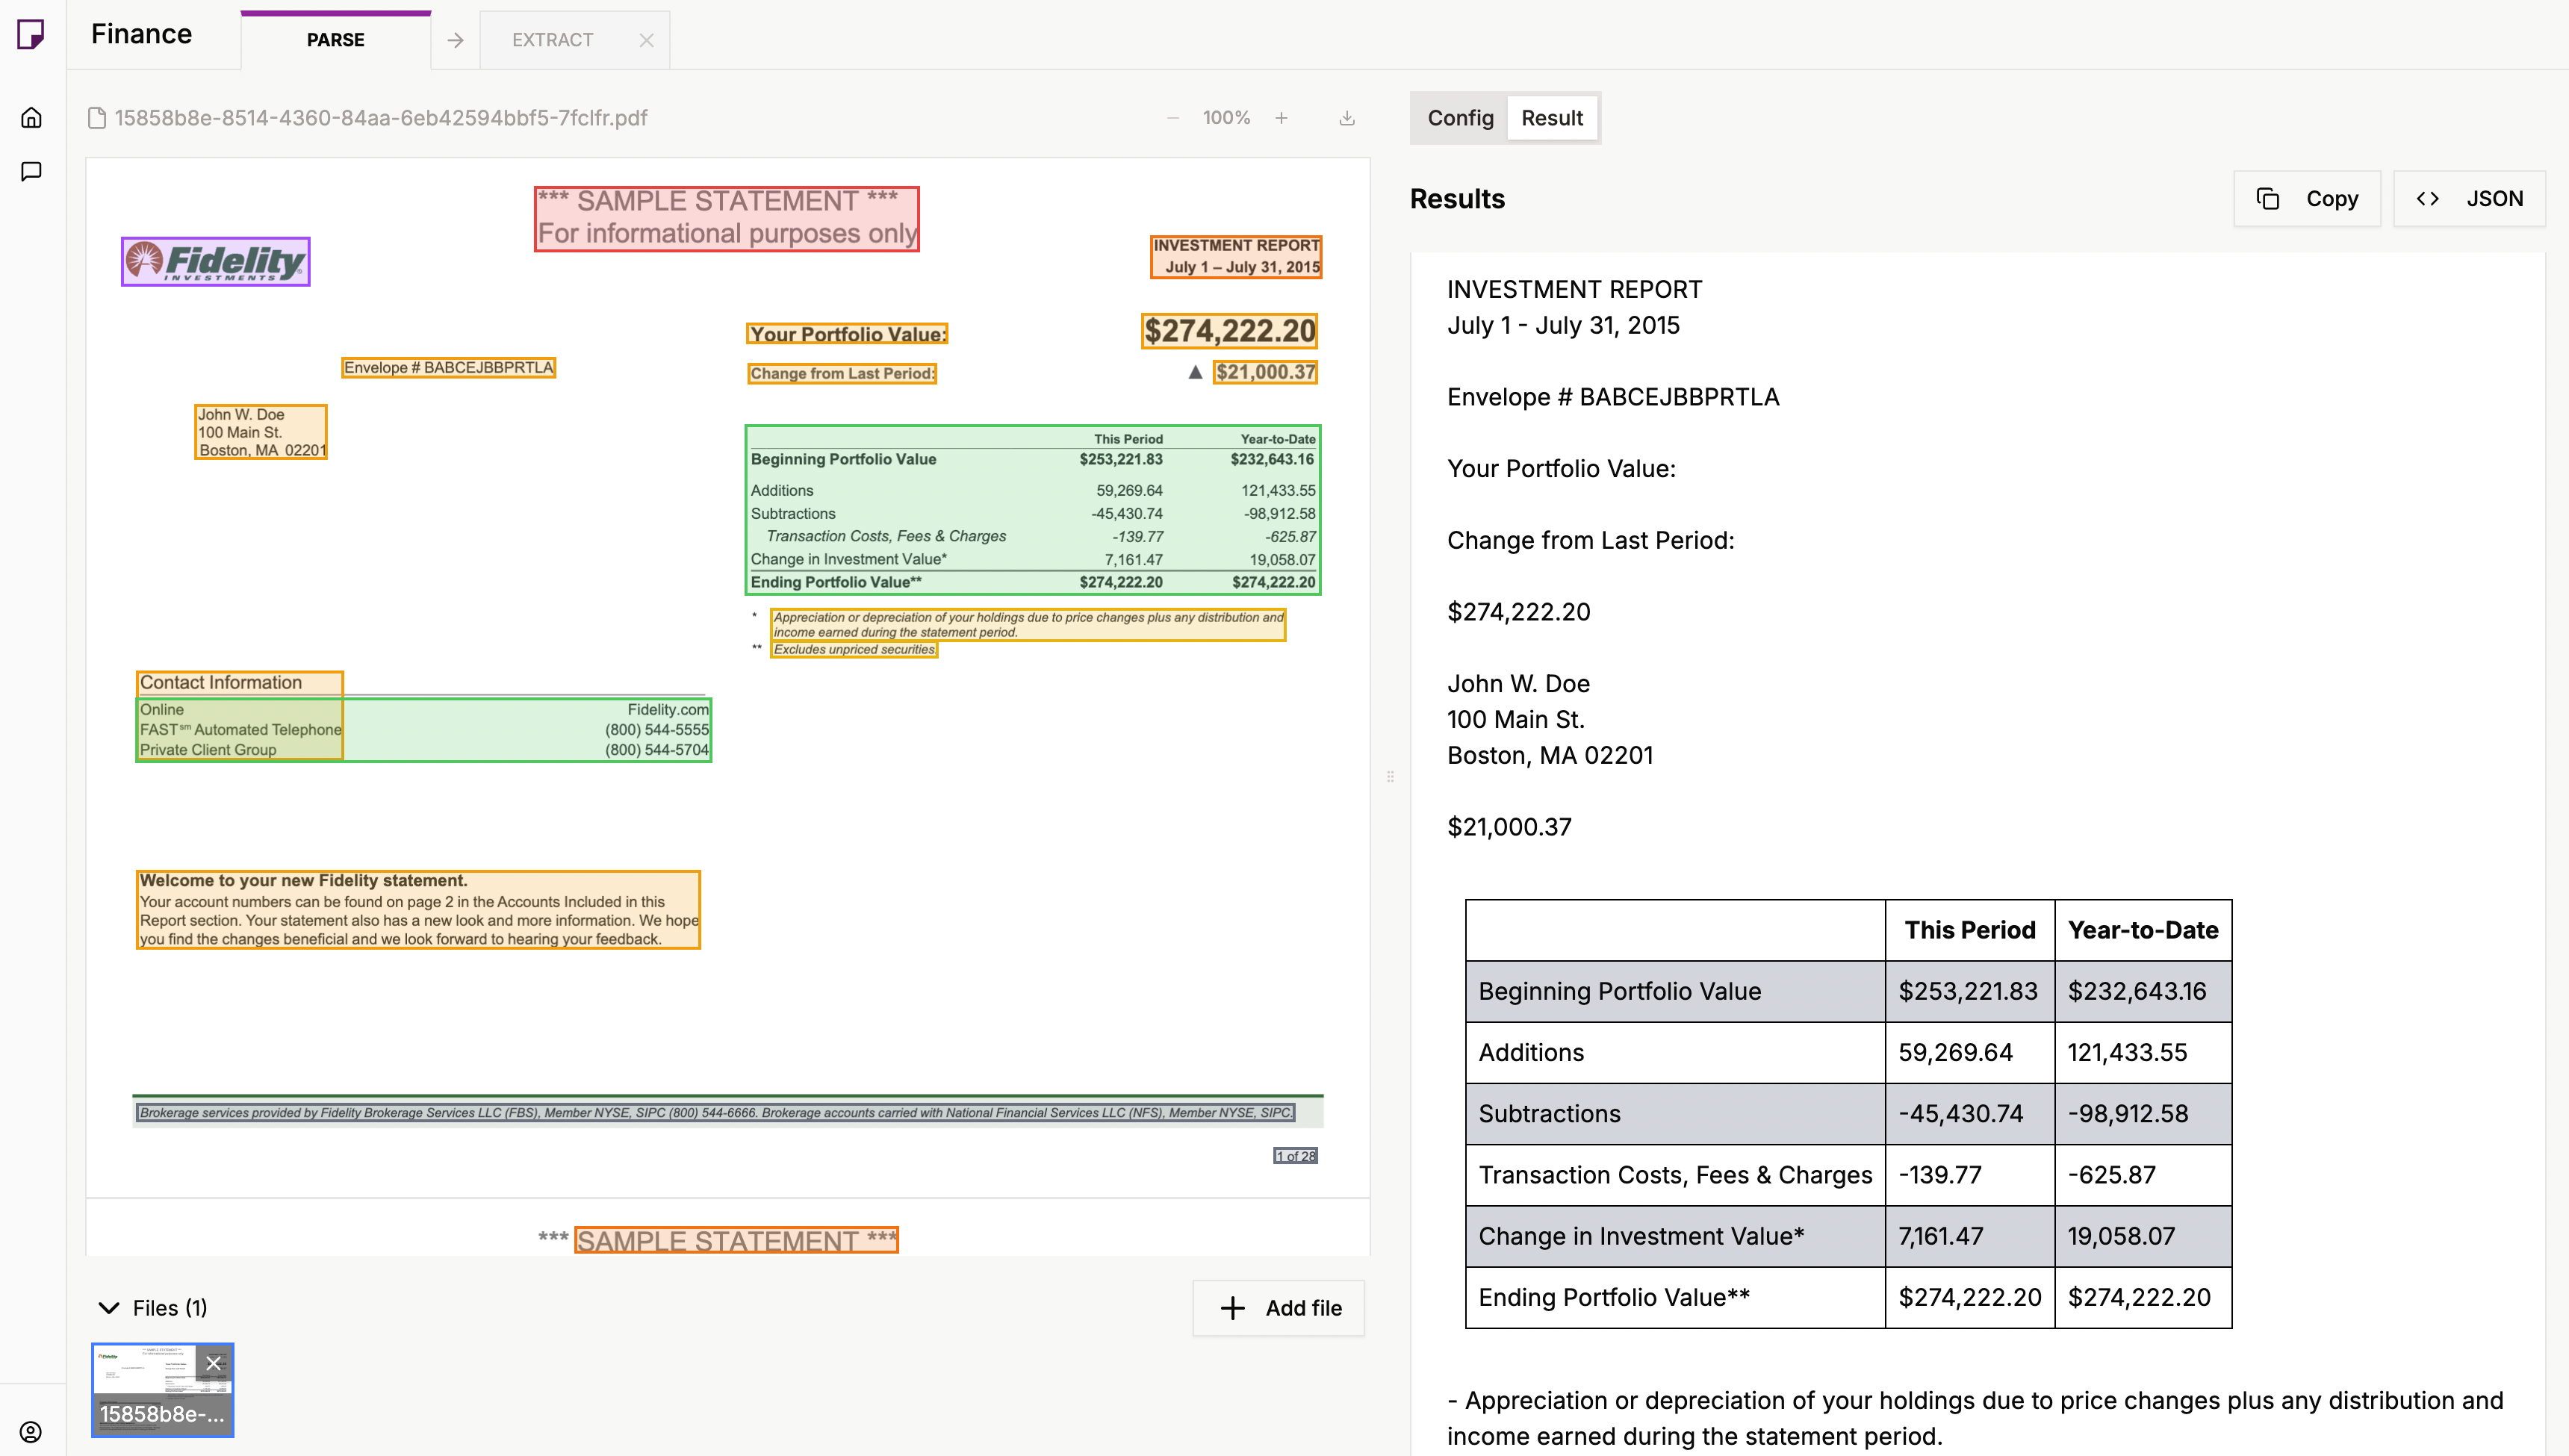Click the arrow between Parse and Extract

pos(455,40)
